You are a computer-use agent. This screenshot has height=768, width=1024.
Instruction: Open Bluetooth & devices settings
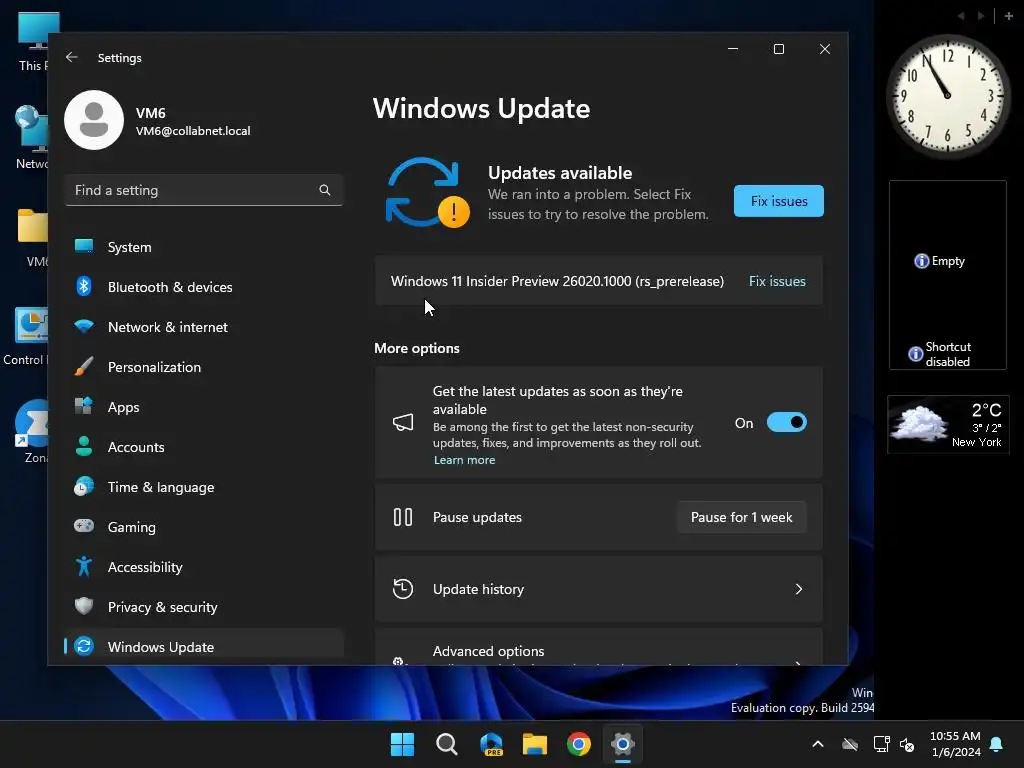(204, 287)
